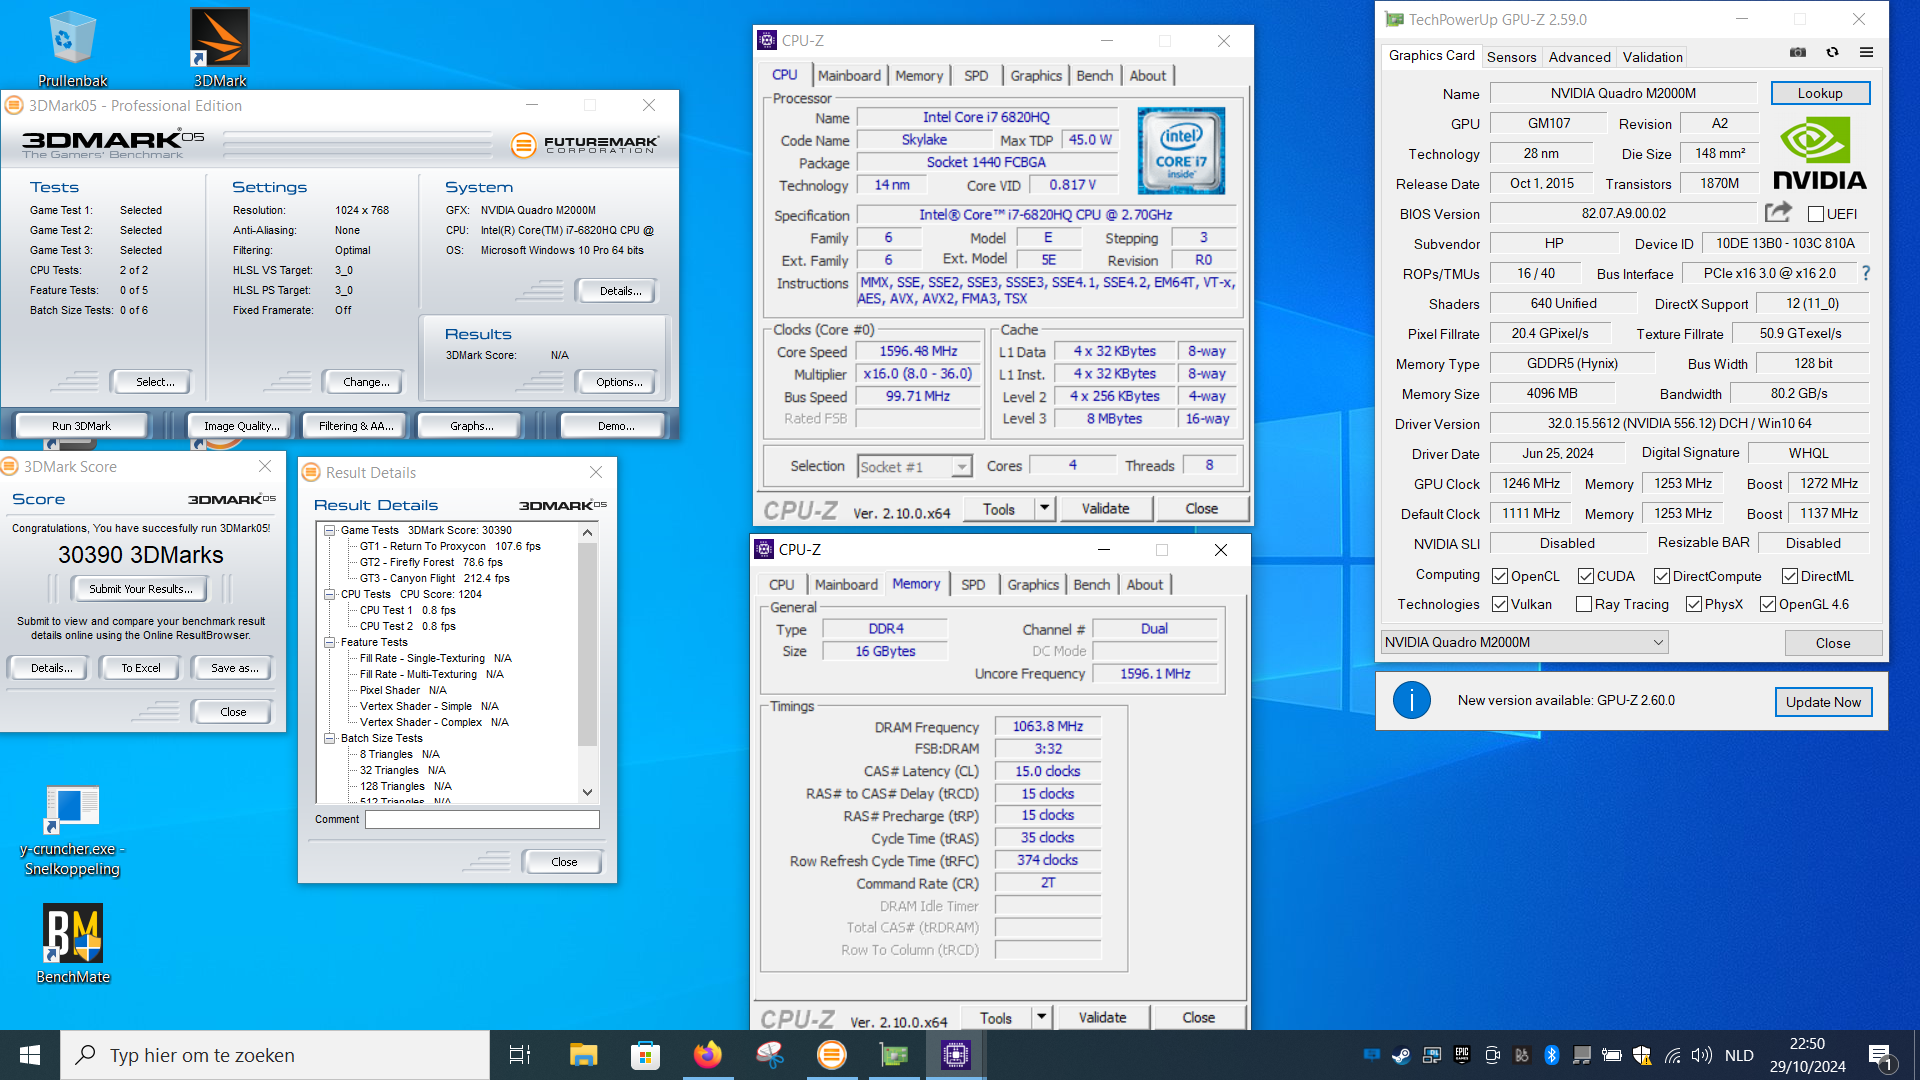Toggle the Vulkan checkbox
Image resolution: width=1920 pixels, height=1080 pixels.
click(1500, 604)
